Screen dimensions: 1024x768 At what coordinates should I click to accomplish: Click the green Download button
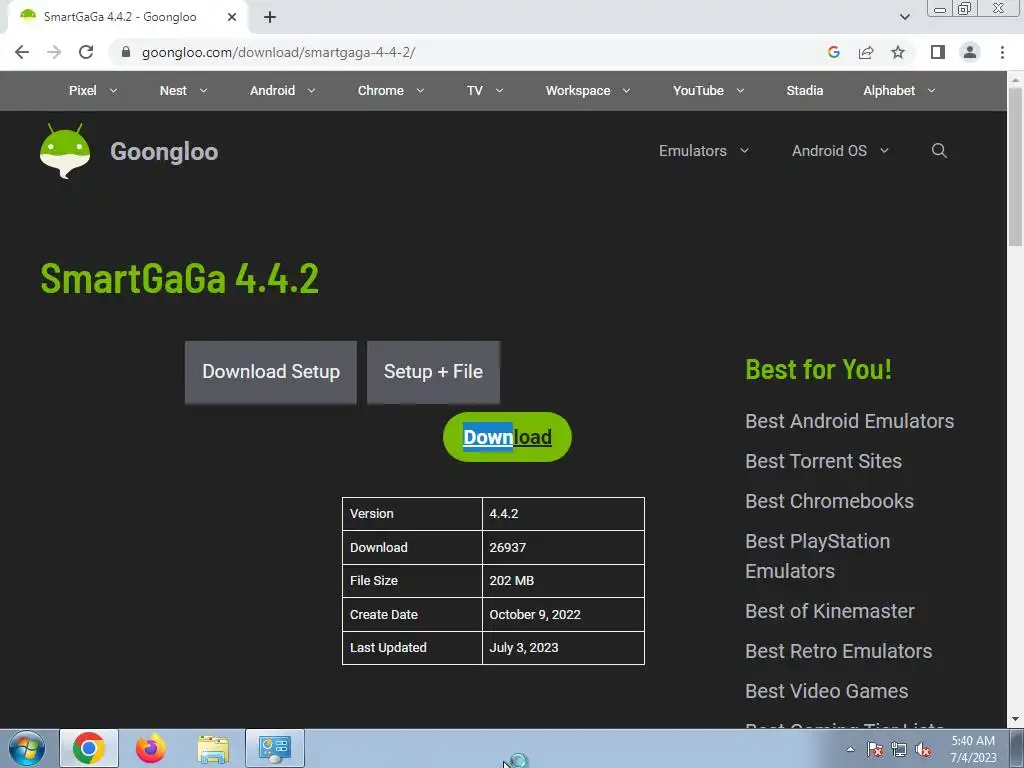(x=507, y=437)
